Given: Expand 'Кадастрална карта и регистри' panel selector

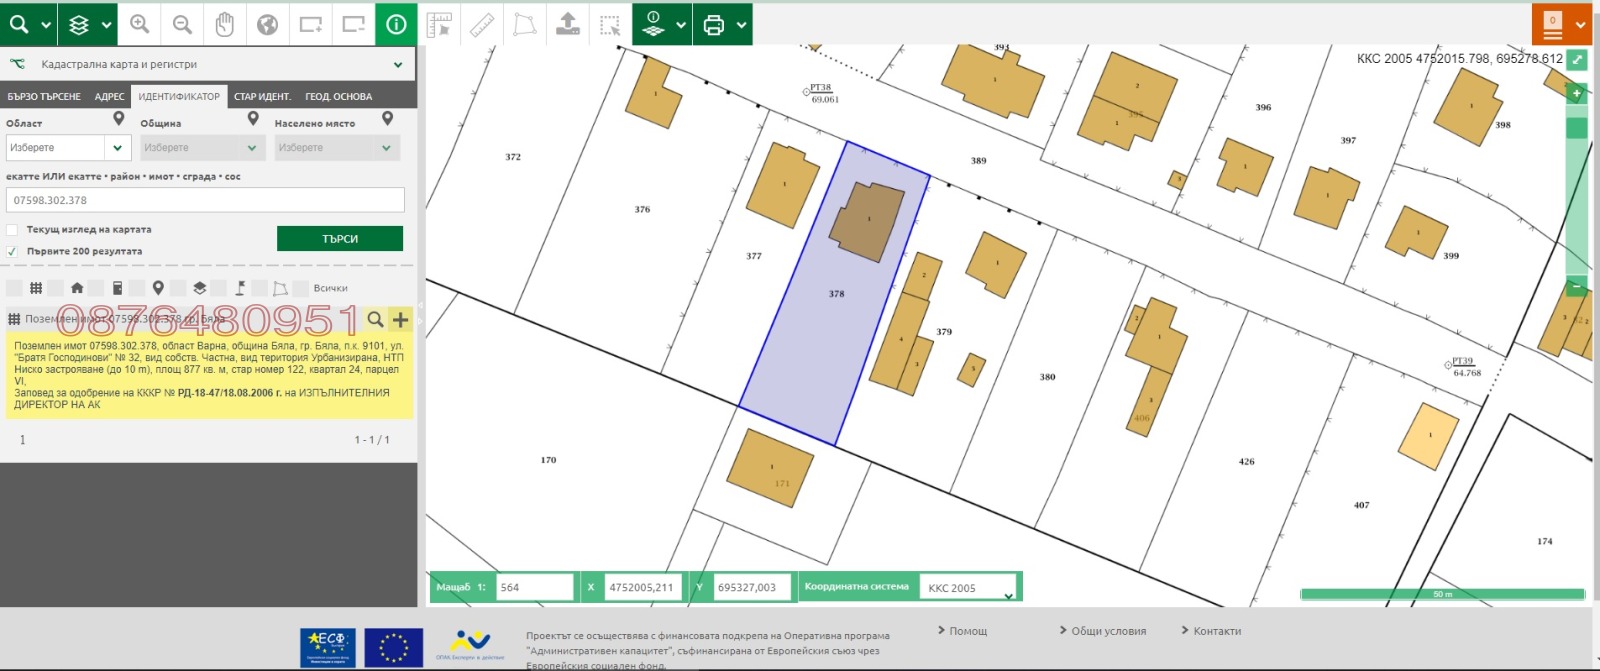Looking at the screenshot, I should (397, 65).
